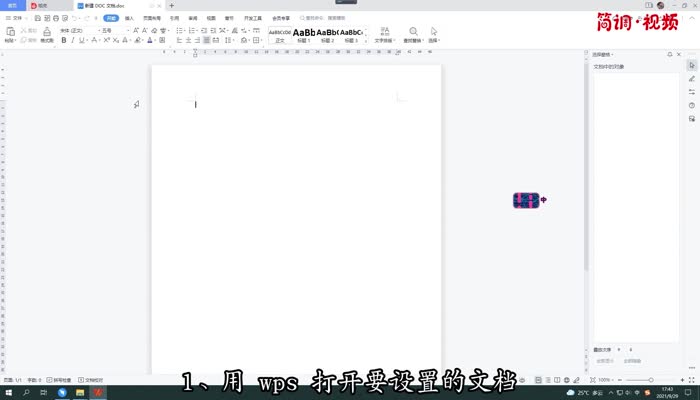This screenshot has width=700, height=400.
Task: Click the Bold formatting icon
Action: (x=64, y=41)
